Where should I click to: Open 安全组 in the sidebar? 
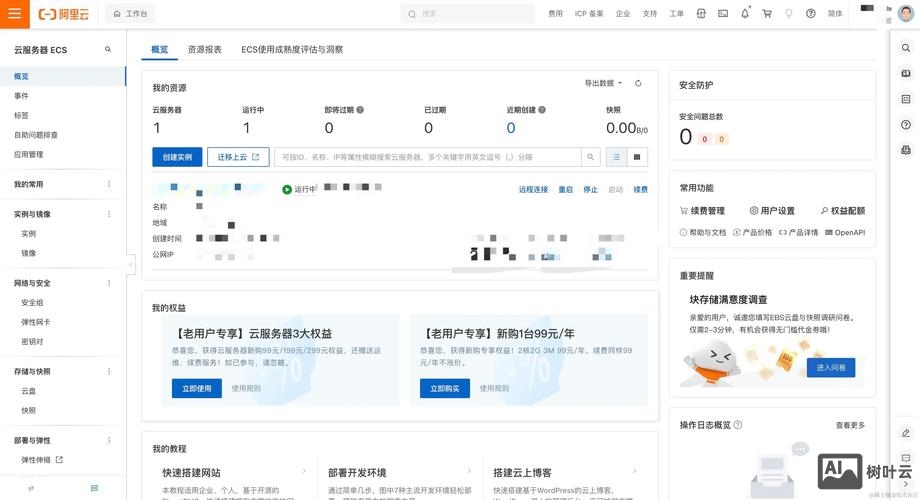(32, 302)
